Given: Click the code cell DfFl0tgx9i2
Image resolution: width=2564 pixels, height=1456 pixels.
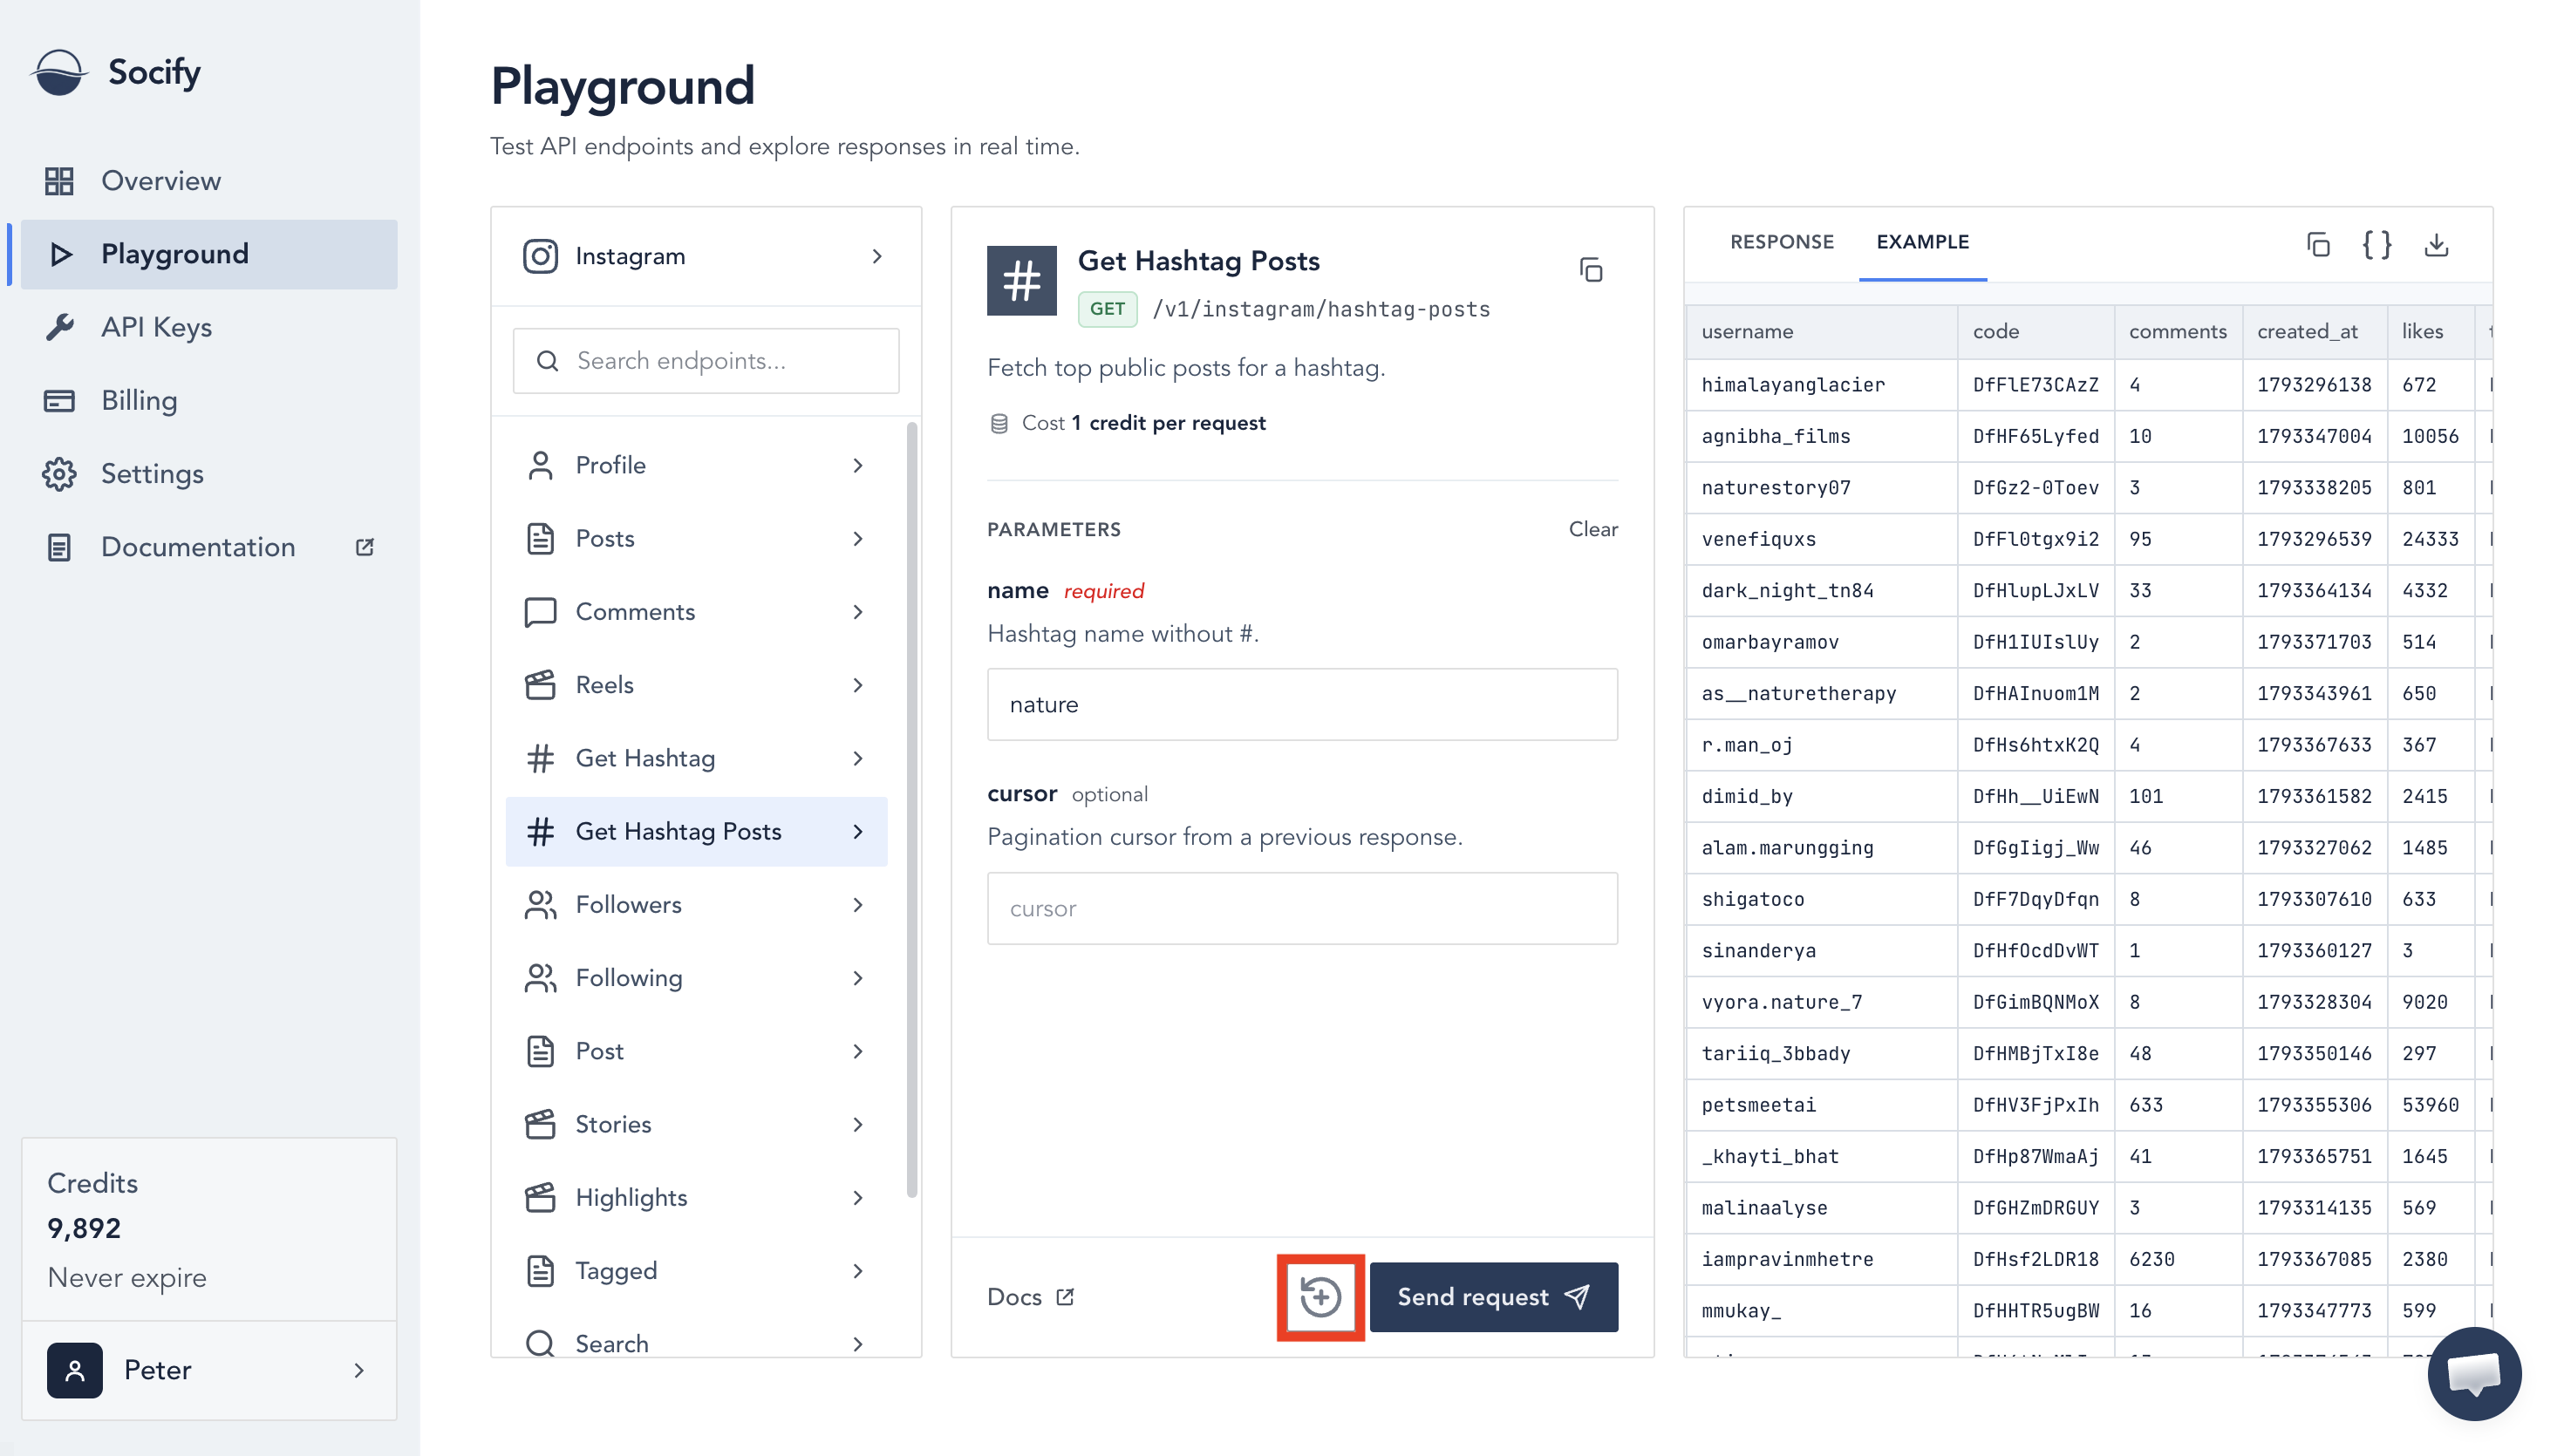Looking at the screenshot, I should point(2035,539).
